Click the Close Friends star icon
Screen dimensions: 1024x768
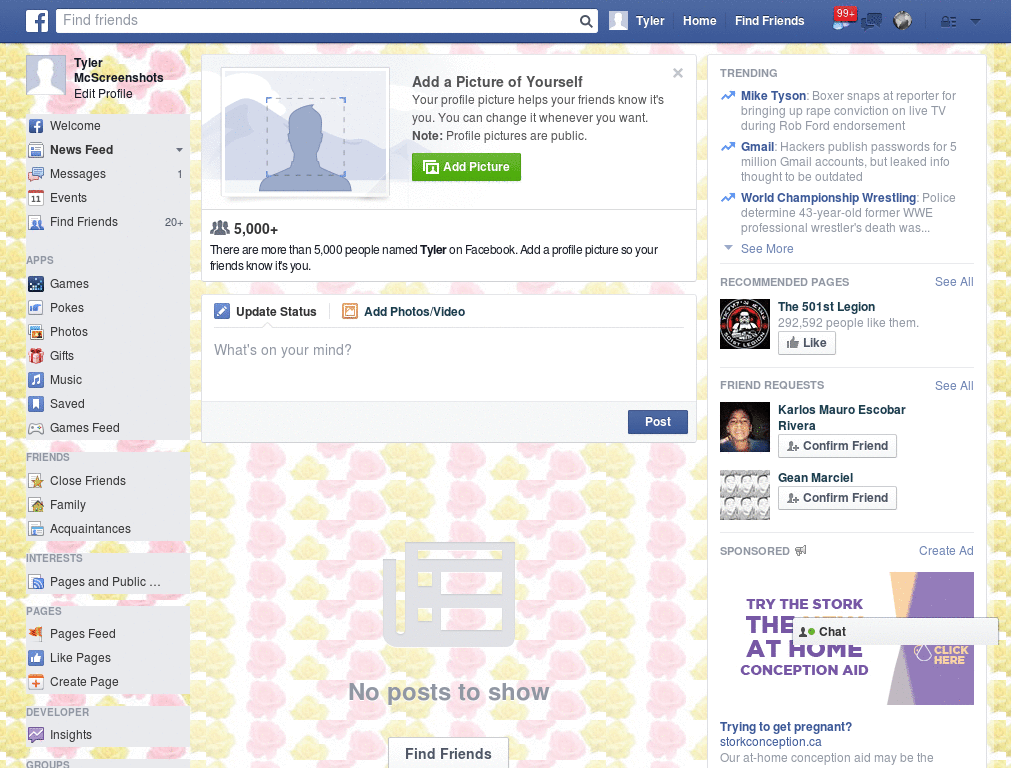click(36, 481)
